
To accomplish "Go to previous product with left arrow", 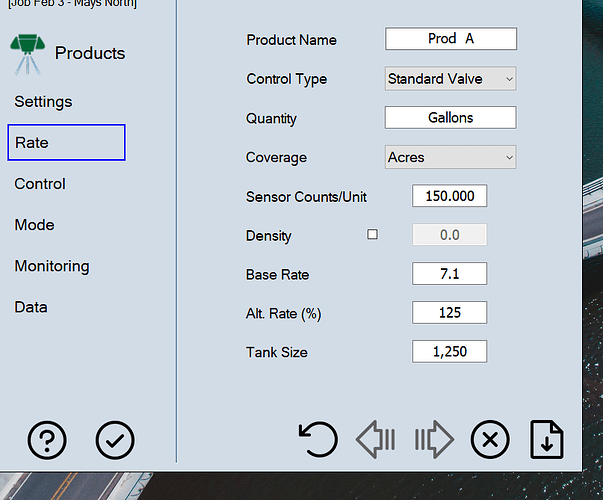I will 376,439.
